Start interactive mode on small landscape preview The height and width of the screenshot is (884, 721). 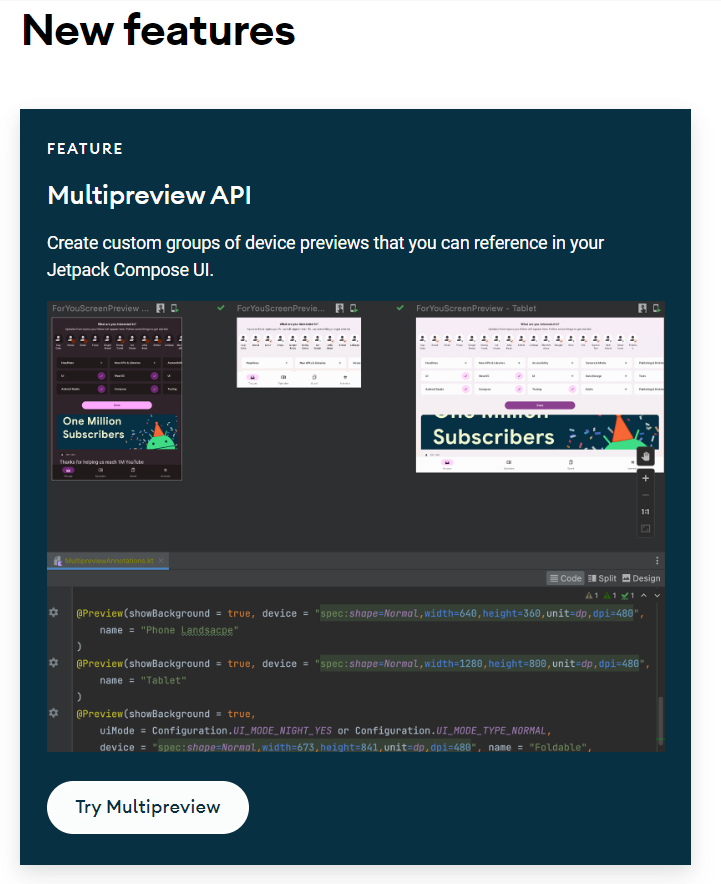point(339,308)
